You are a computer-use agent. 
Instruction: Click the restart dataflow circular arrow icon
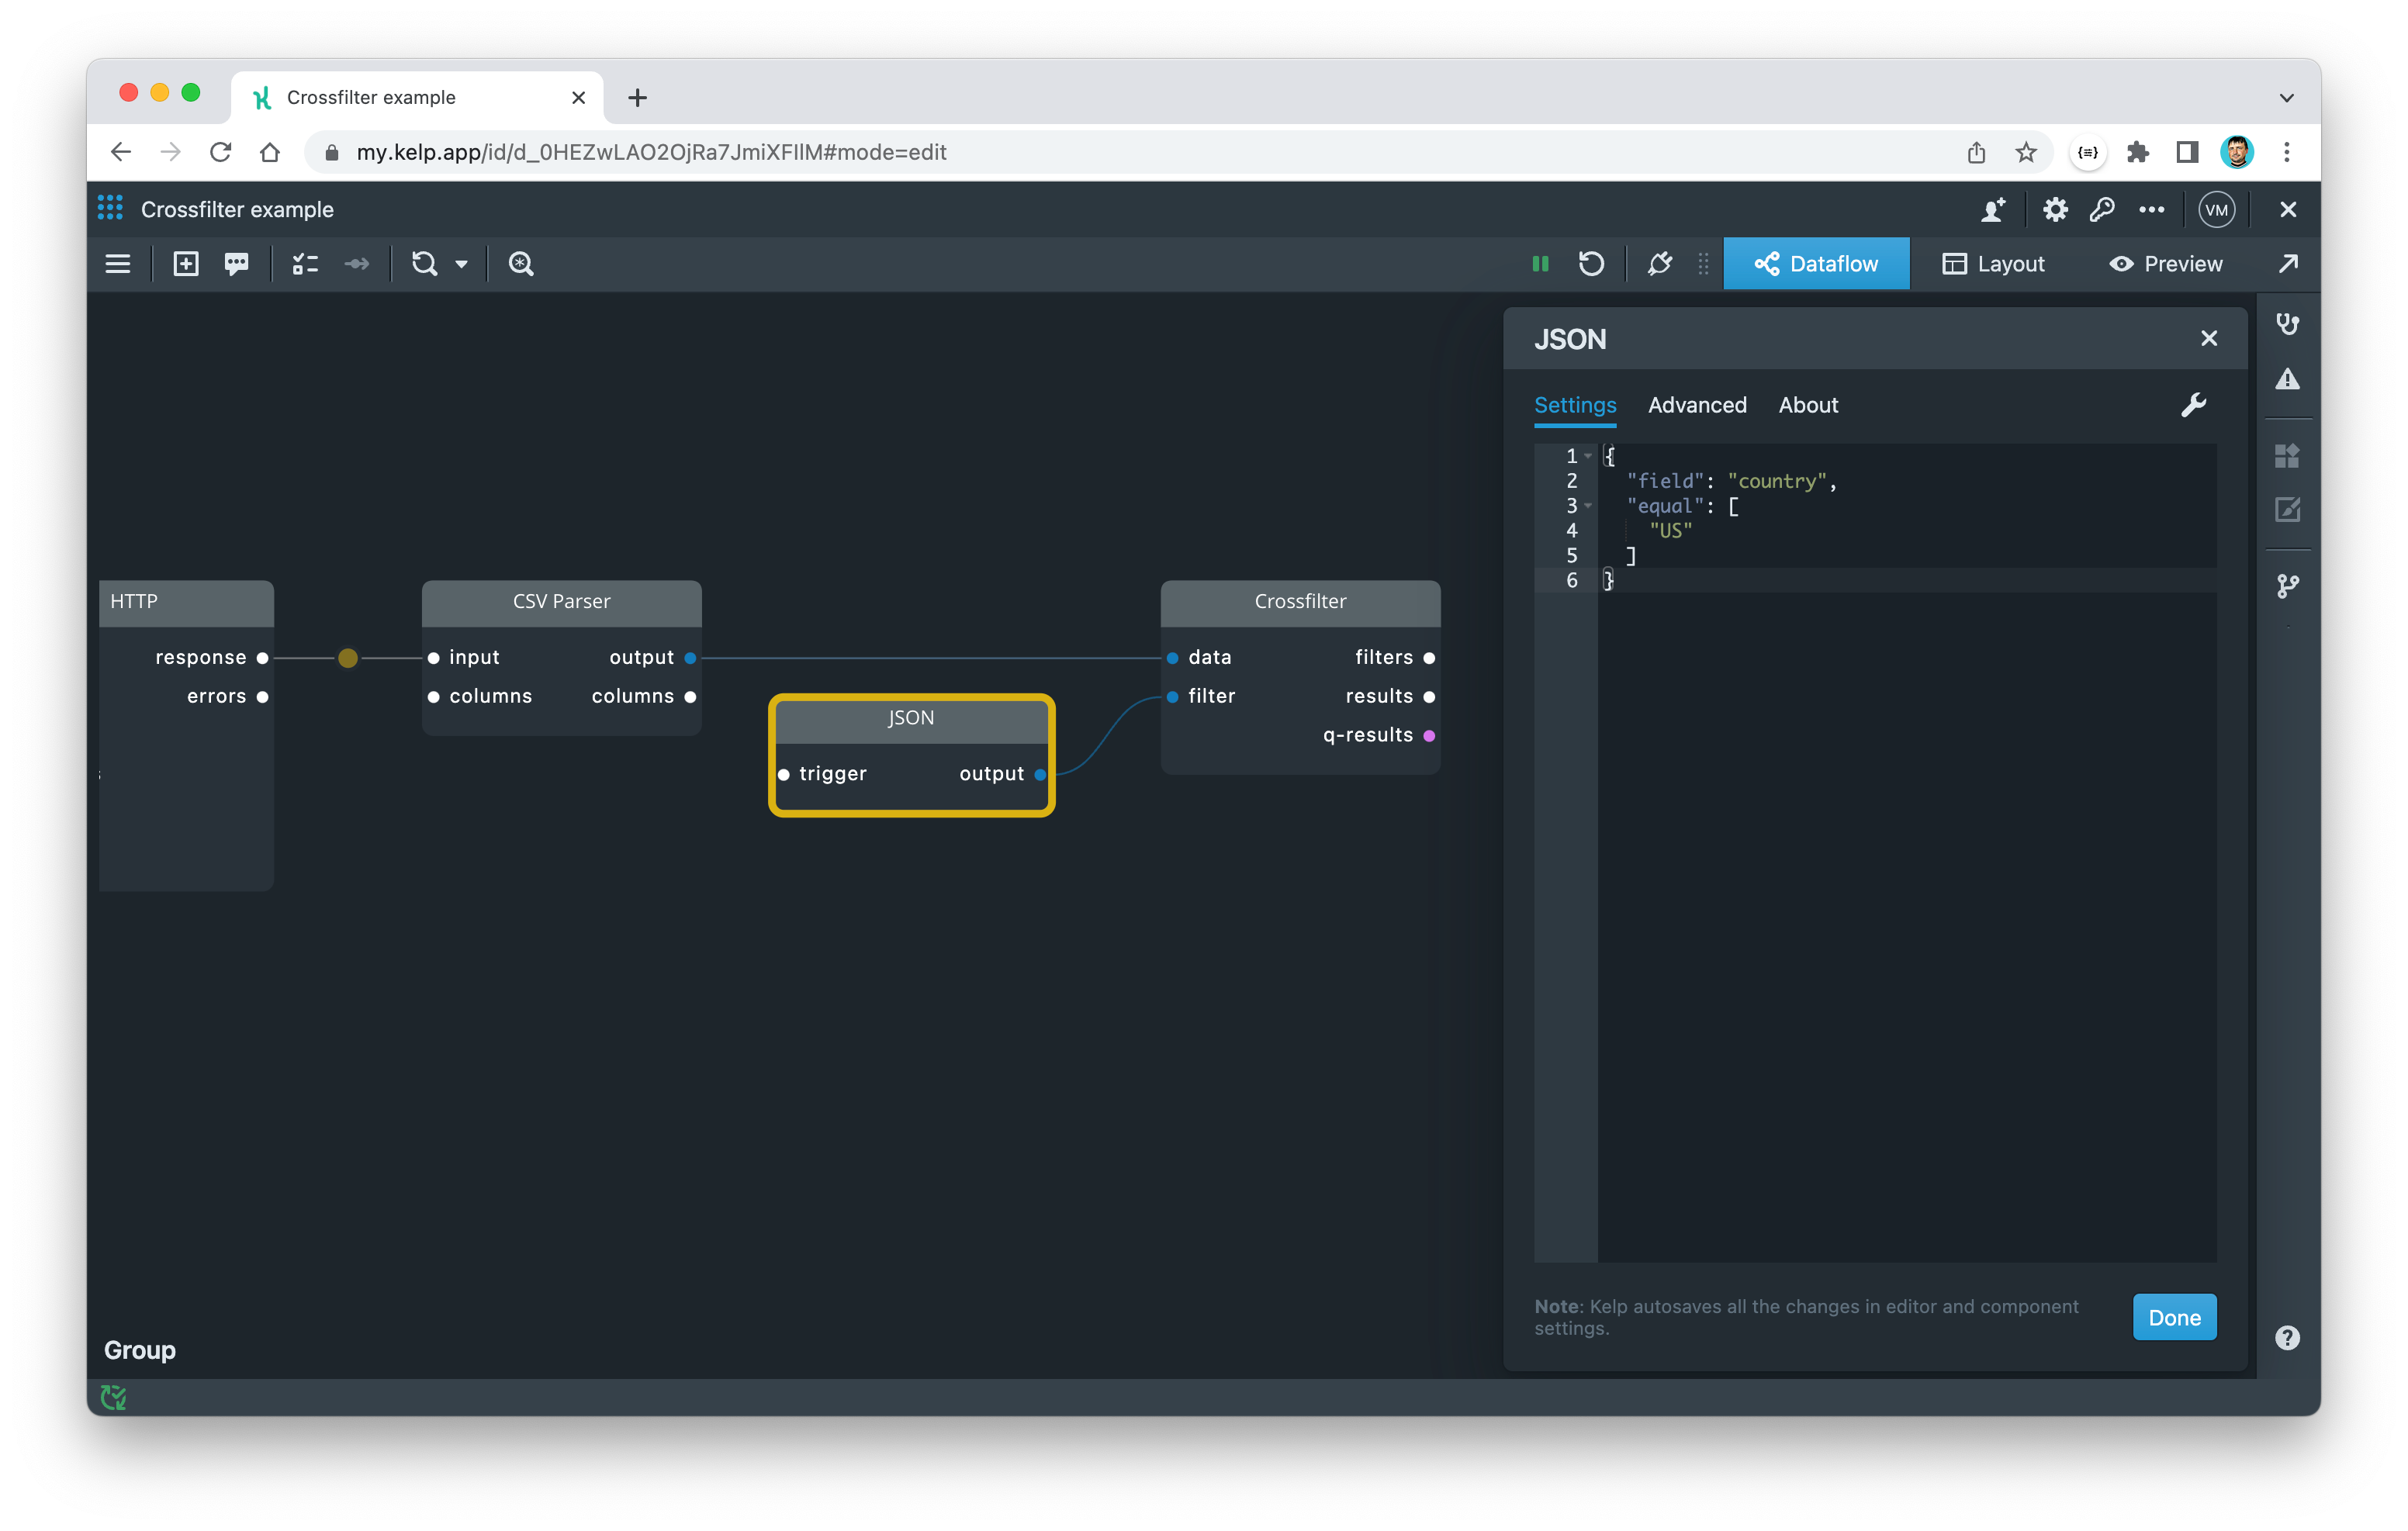click(x=1591, y=264)
